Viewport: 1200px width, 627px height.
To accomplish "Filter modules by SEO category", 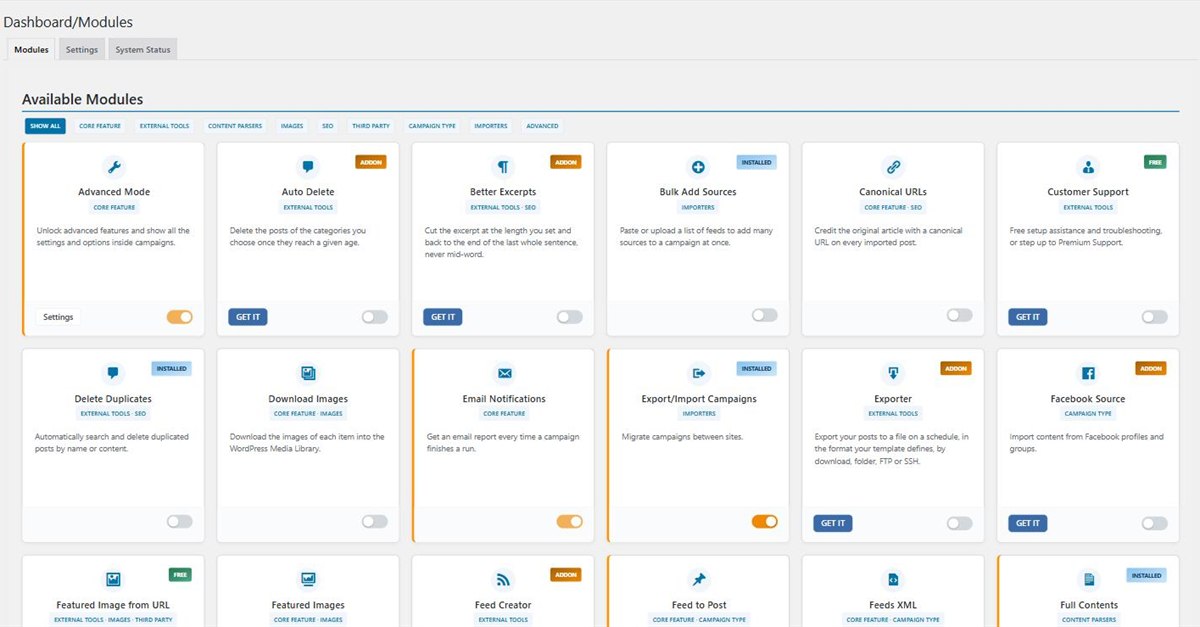I will [x=327, y=127].
